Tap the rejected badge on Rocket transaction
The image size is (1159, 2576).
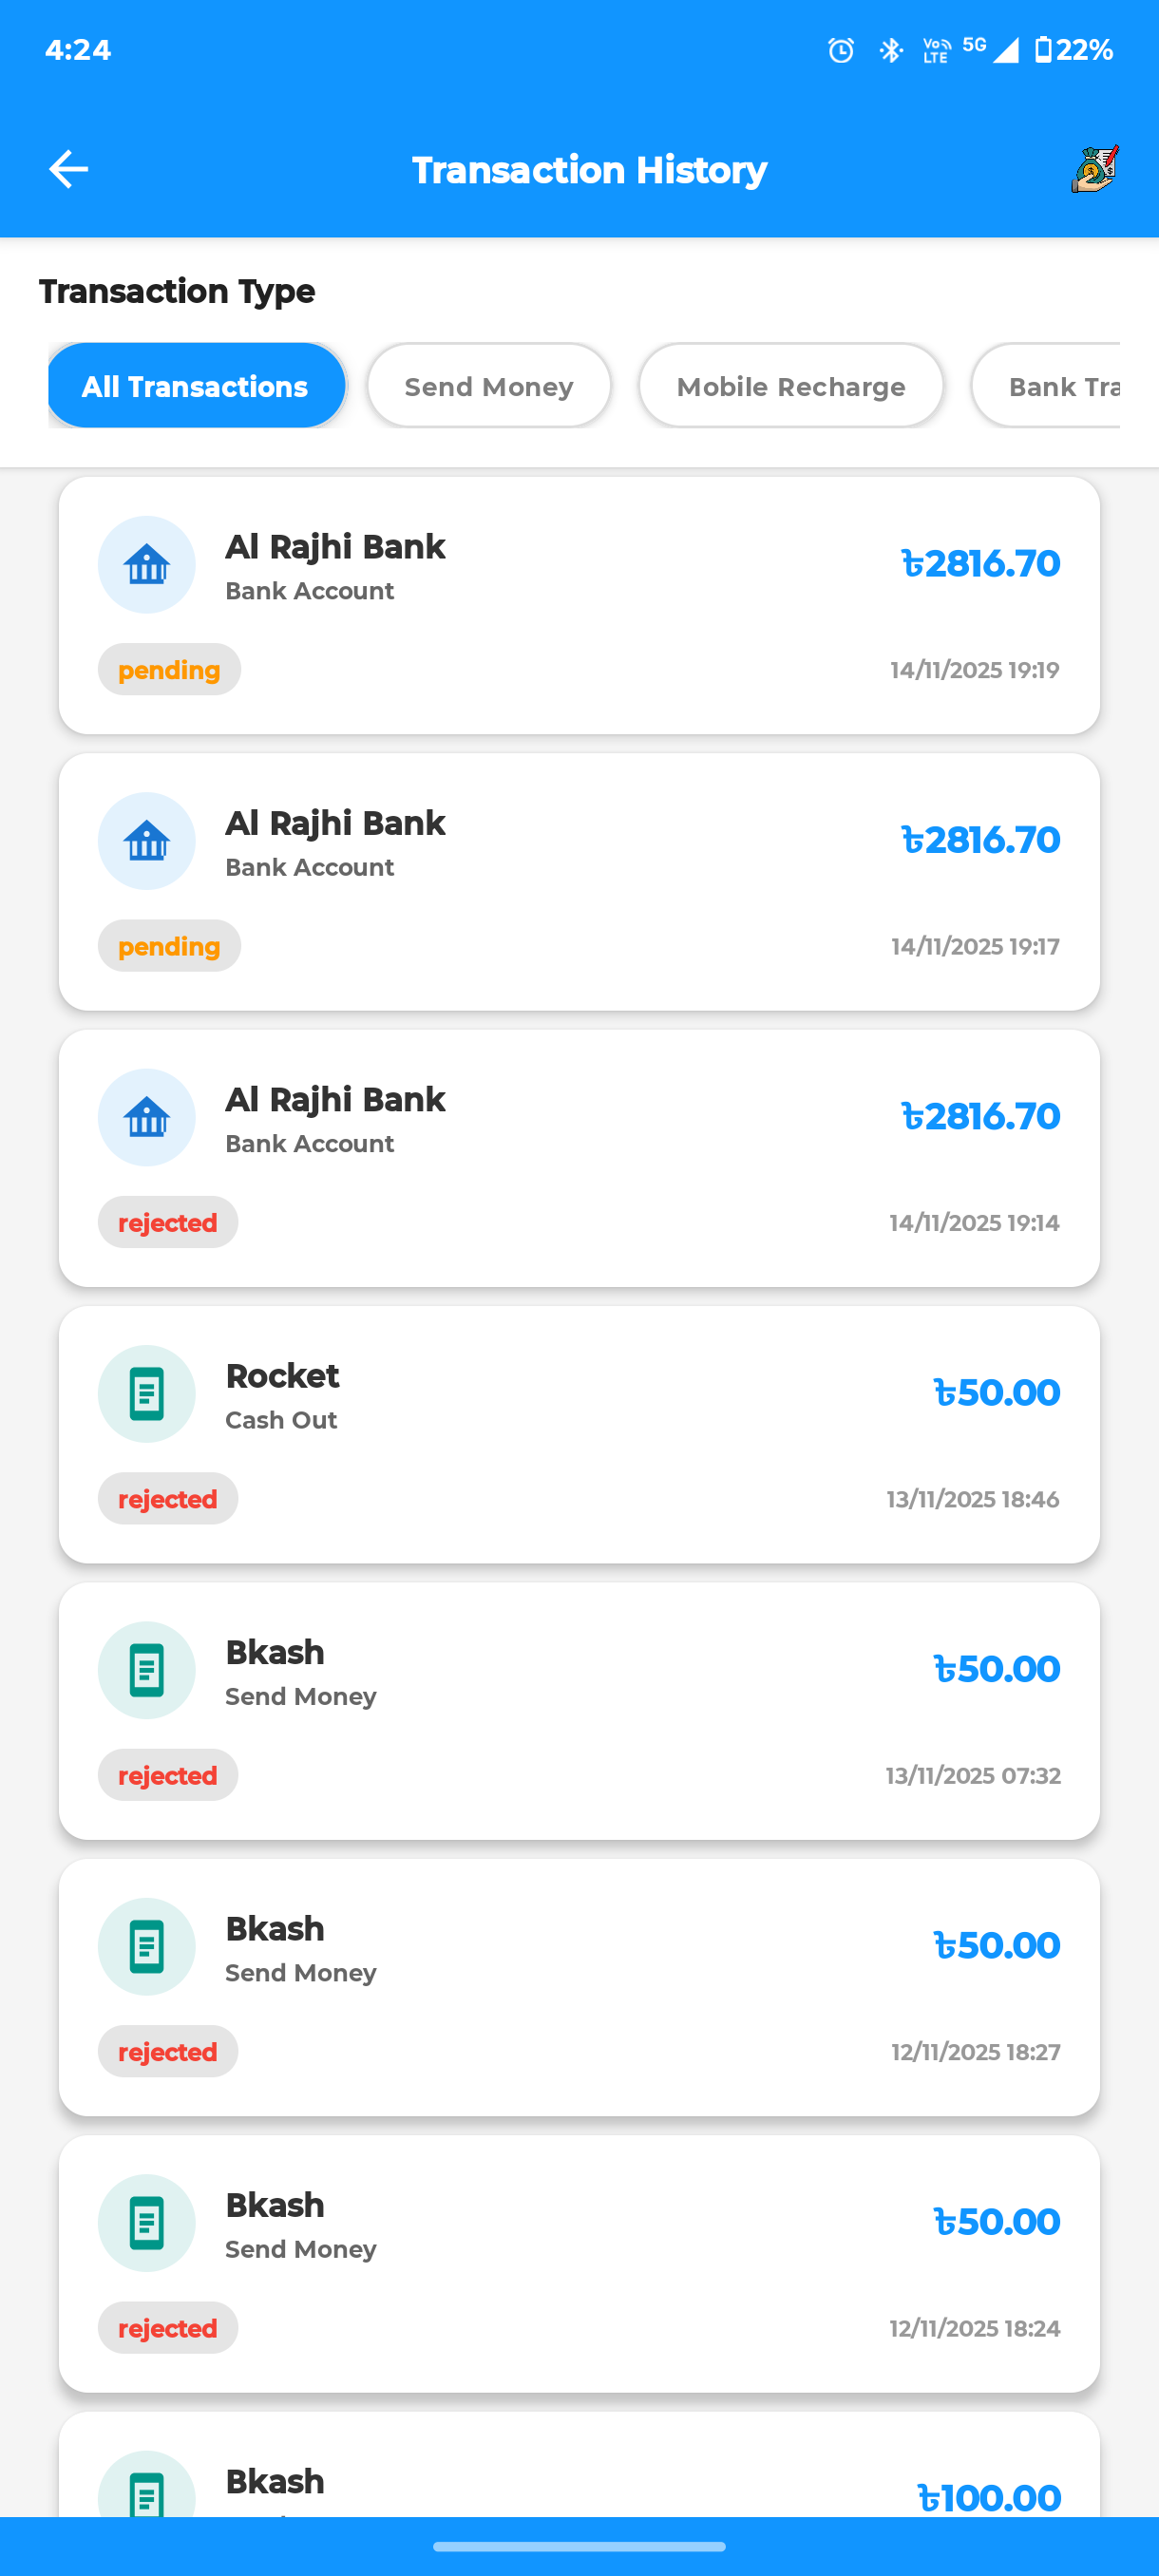(168, 1499)
